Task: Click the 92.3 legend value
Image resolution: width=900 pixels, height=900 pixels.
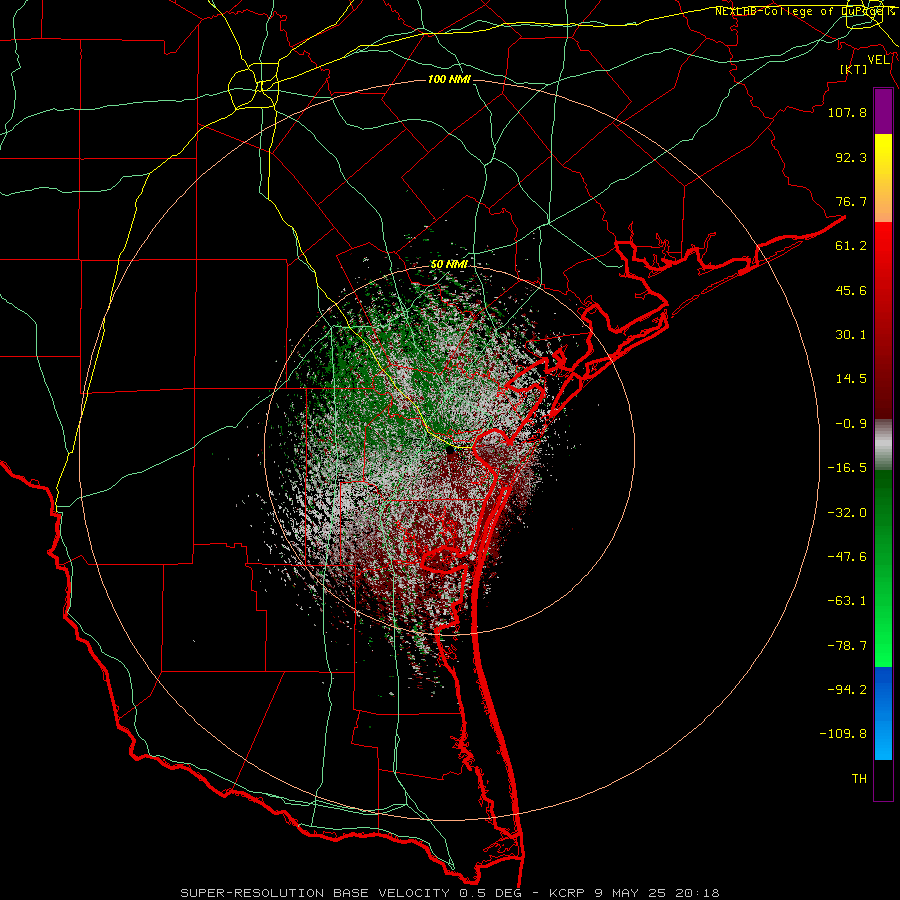Action: click(x=851, y=157)
